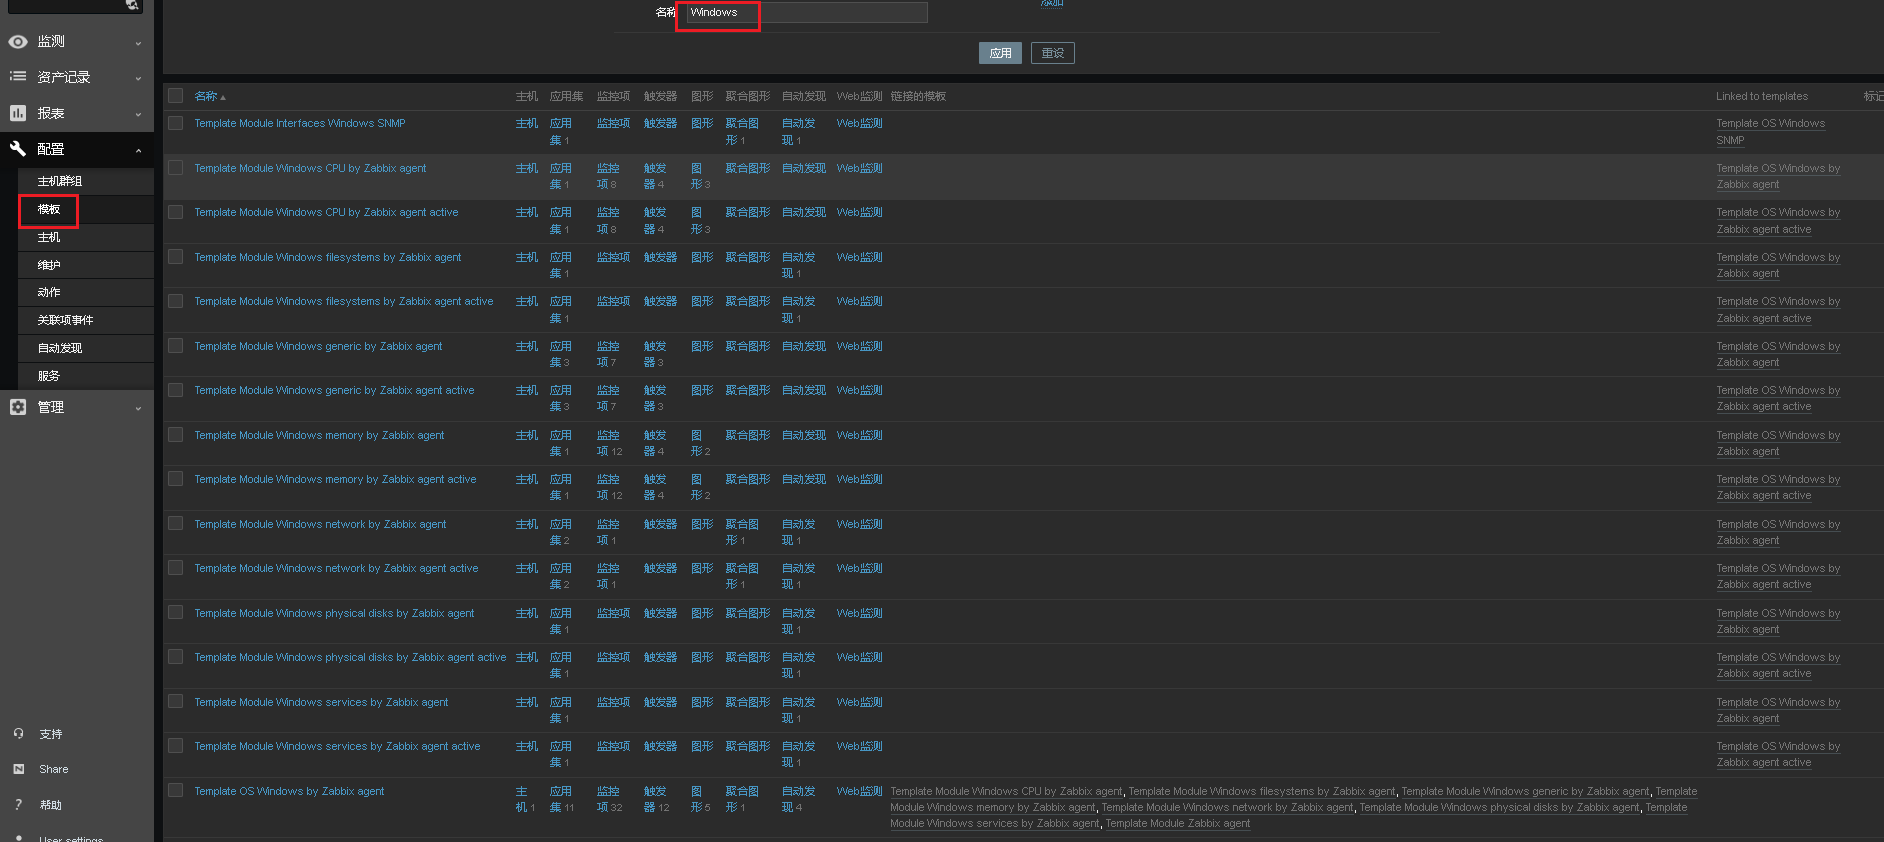Open Web监测 link in Interfaces Windows SNMP row
The width and height of the screenshot is (1884, 842).
859,123
